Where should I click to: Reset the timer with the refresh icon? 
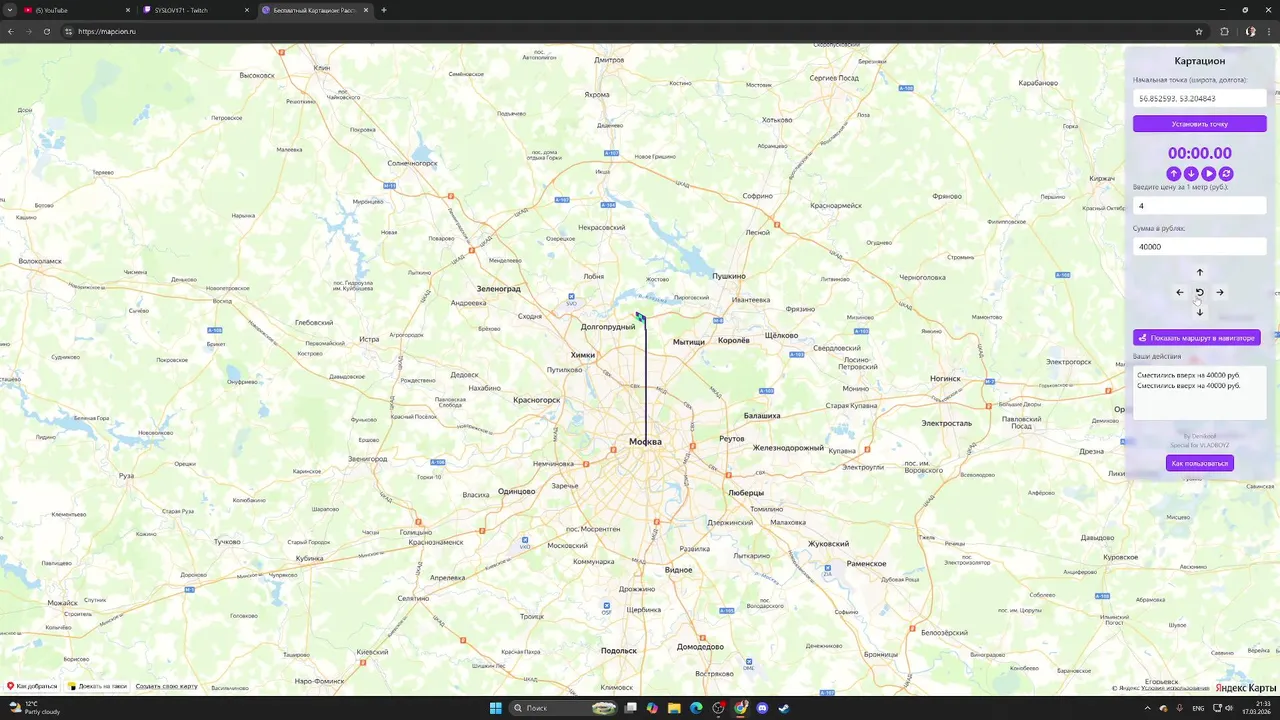pyautogui.click(x=1226, y=174)
